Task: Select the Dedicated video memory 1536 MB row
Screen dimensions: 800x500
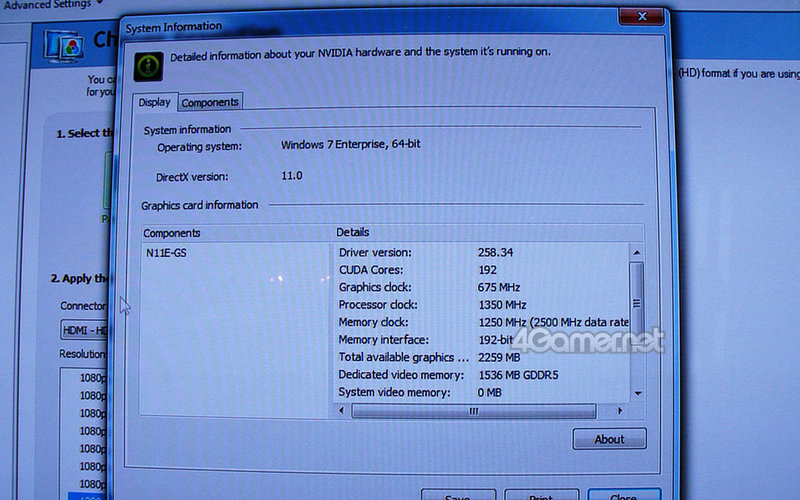Action: [482, 375]
